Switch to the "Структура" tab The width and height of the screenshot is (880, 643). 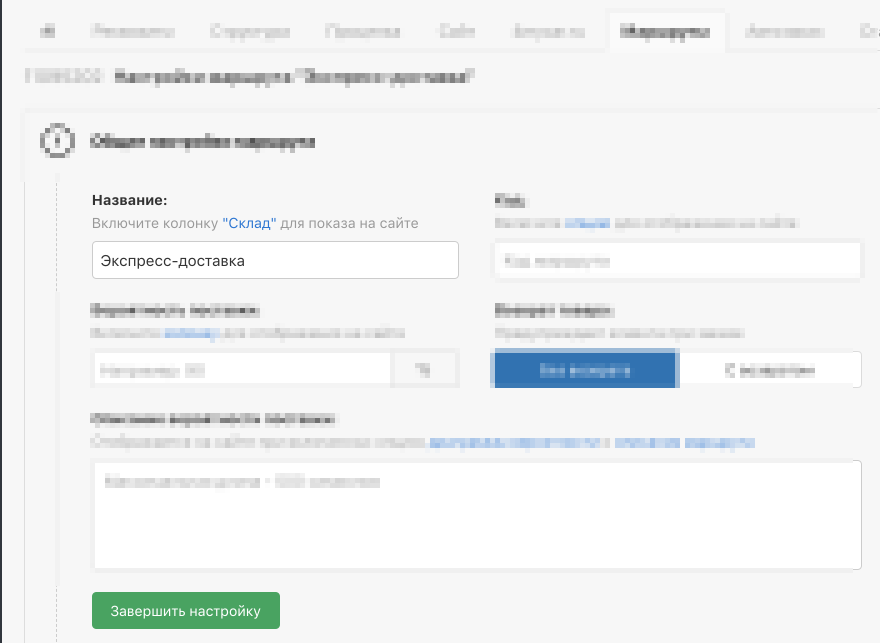point(250,32)
